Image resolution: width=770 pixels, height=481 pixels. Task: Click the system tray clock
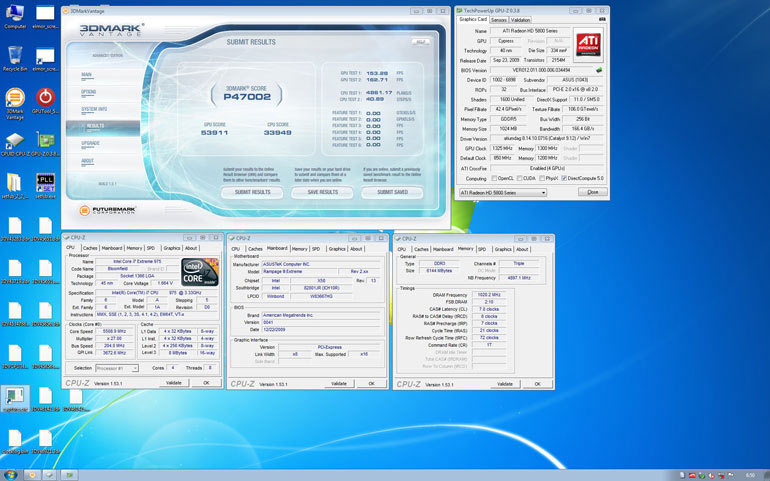[x=750, y=475]
